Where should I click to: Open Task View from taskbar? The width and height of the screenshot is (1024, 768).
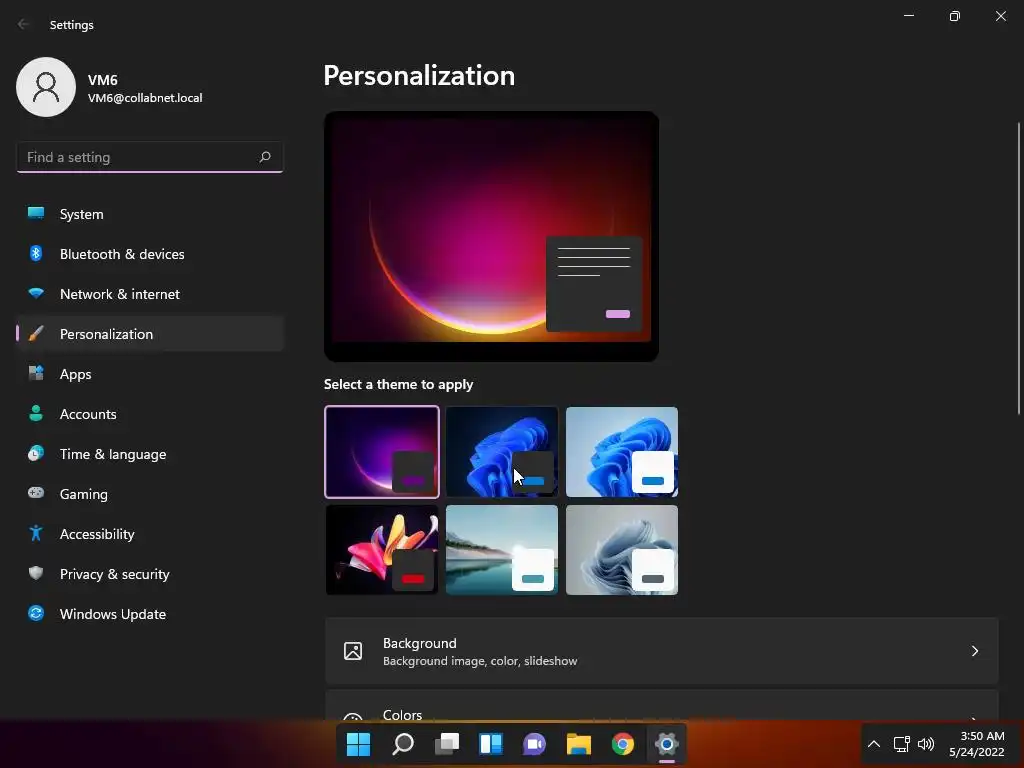tap(447, 744)
